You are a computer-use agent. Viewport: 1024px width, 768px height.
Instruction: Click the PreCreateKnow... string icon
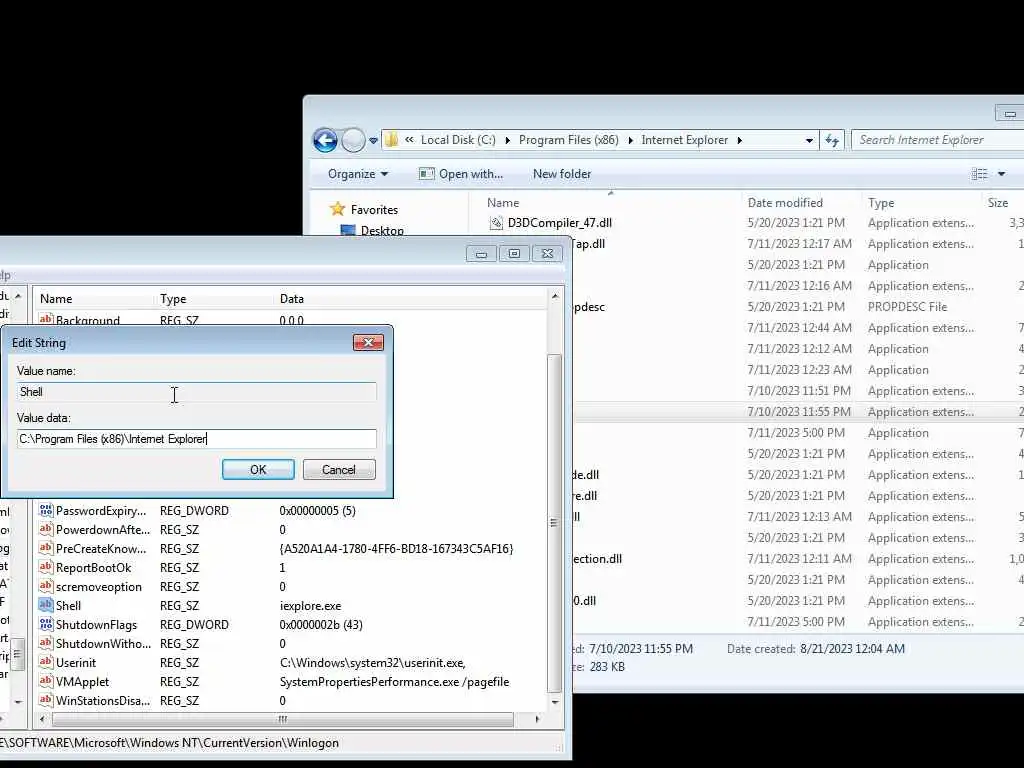click(46, 548)
